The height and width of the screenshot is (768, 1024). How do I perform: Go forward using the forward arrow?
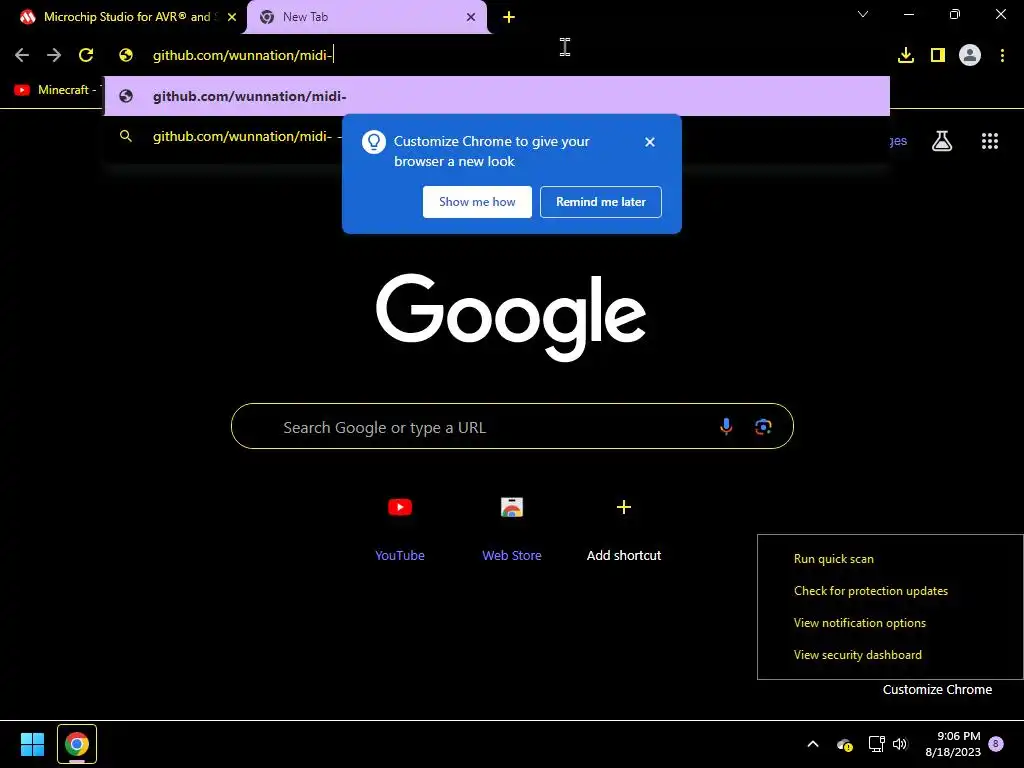coord(54,56)
